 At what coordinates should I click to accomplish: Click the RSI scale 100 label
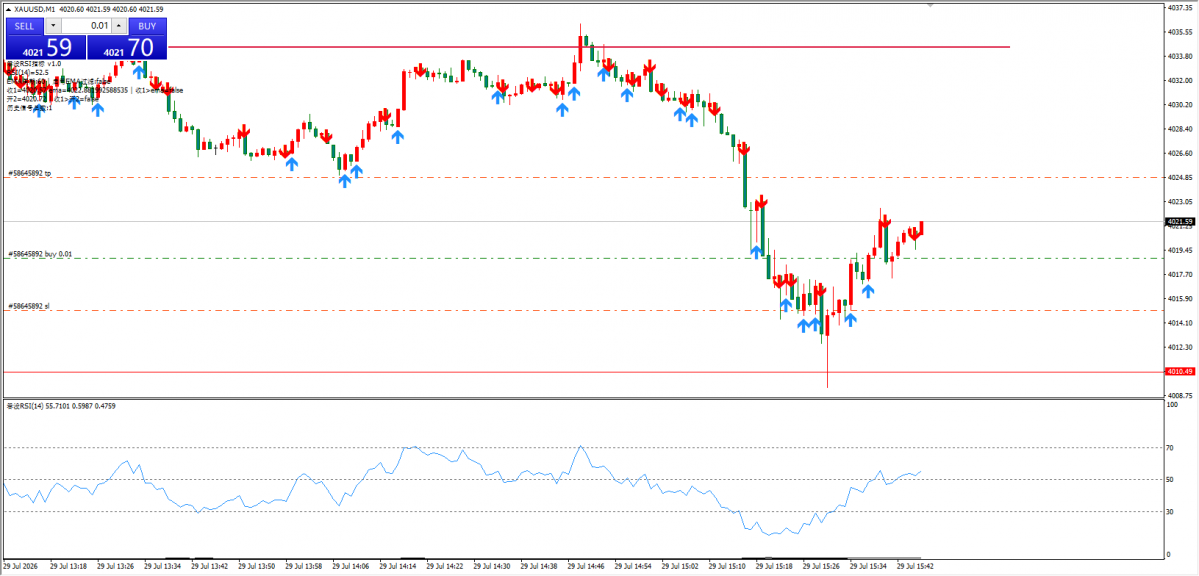[x=1172, y=404]
